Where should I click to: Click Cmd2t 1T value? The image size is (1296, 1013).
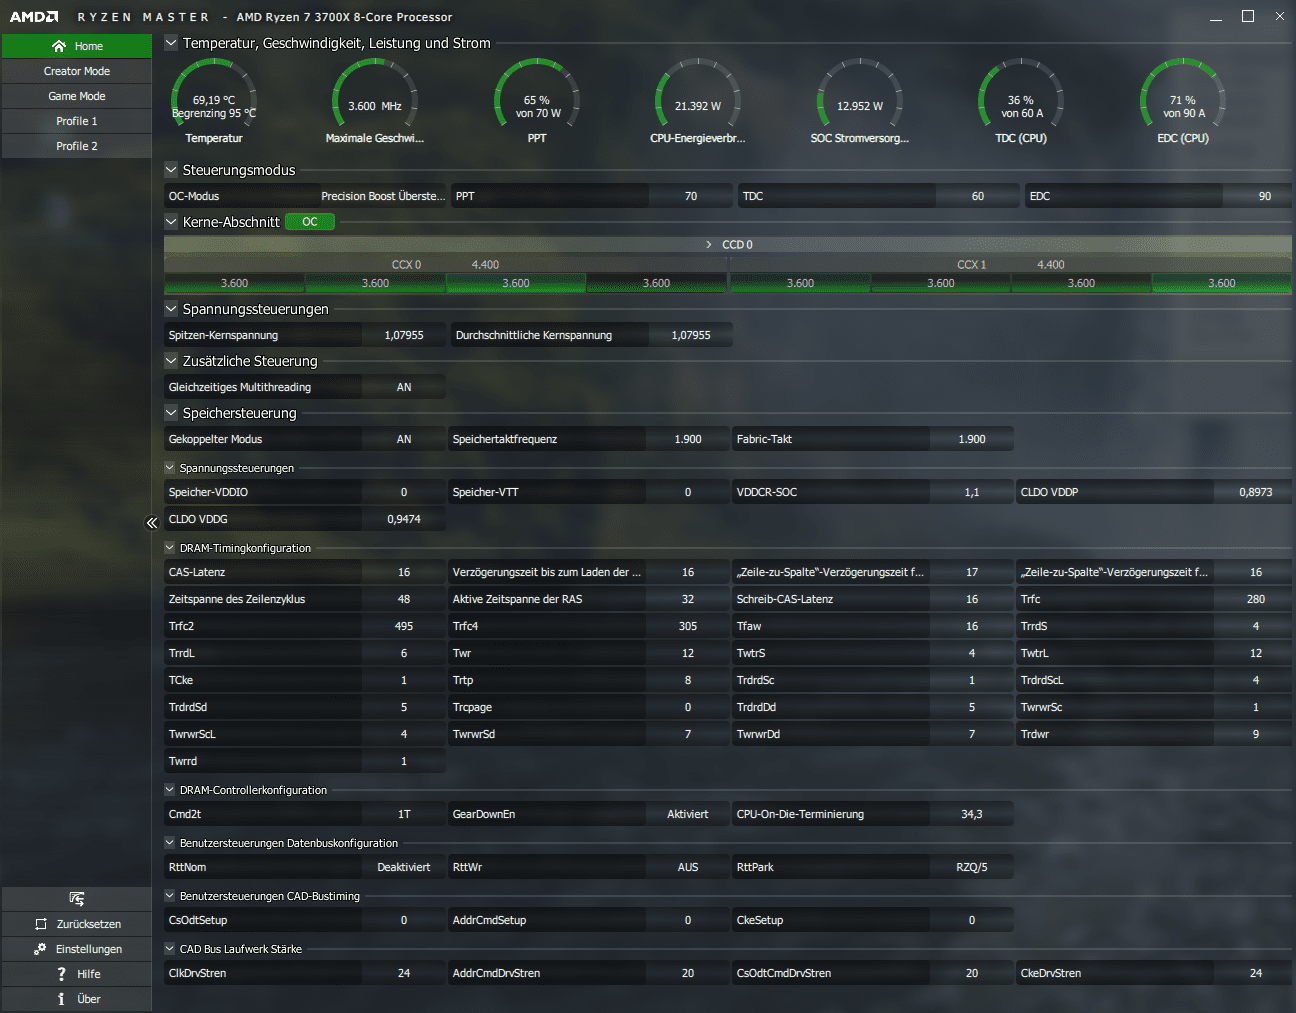404,814
